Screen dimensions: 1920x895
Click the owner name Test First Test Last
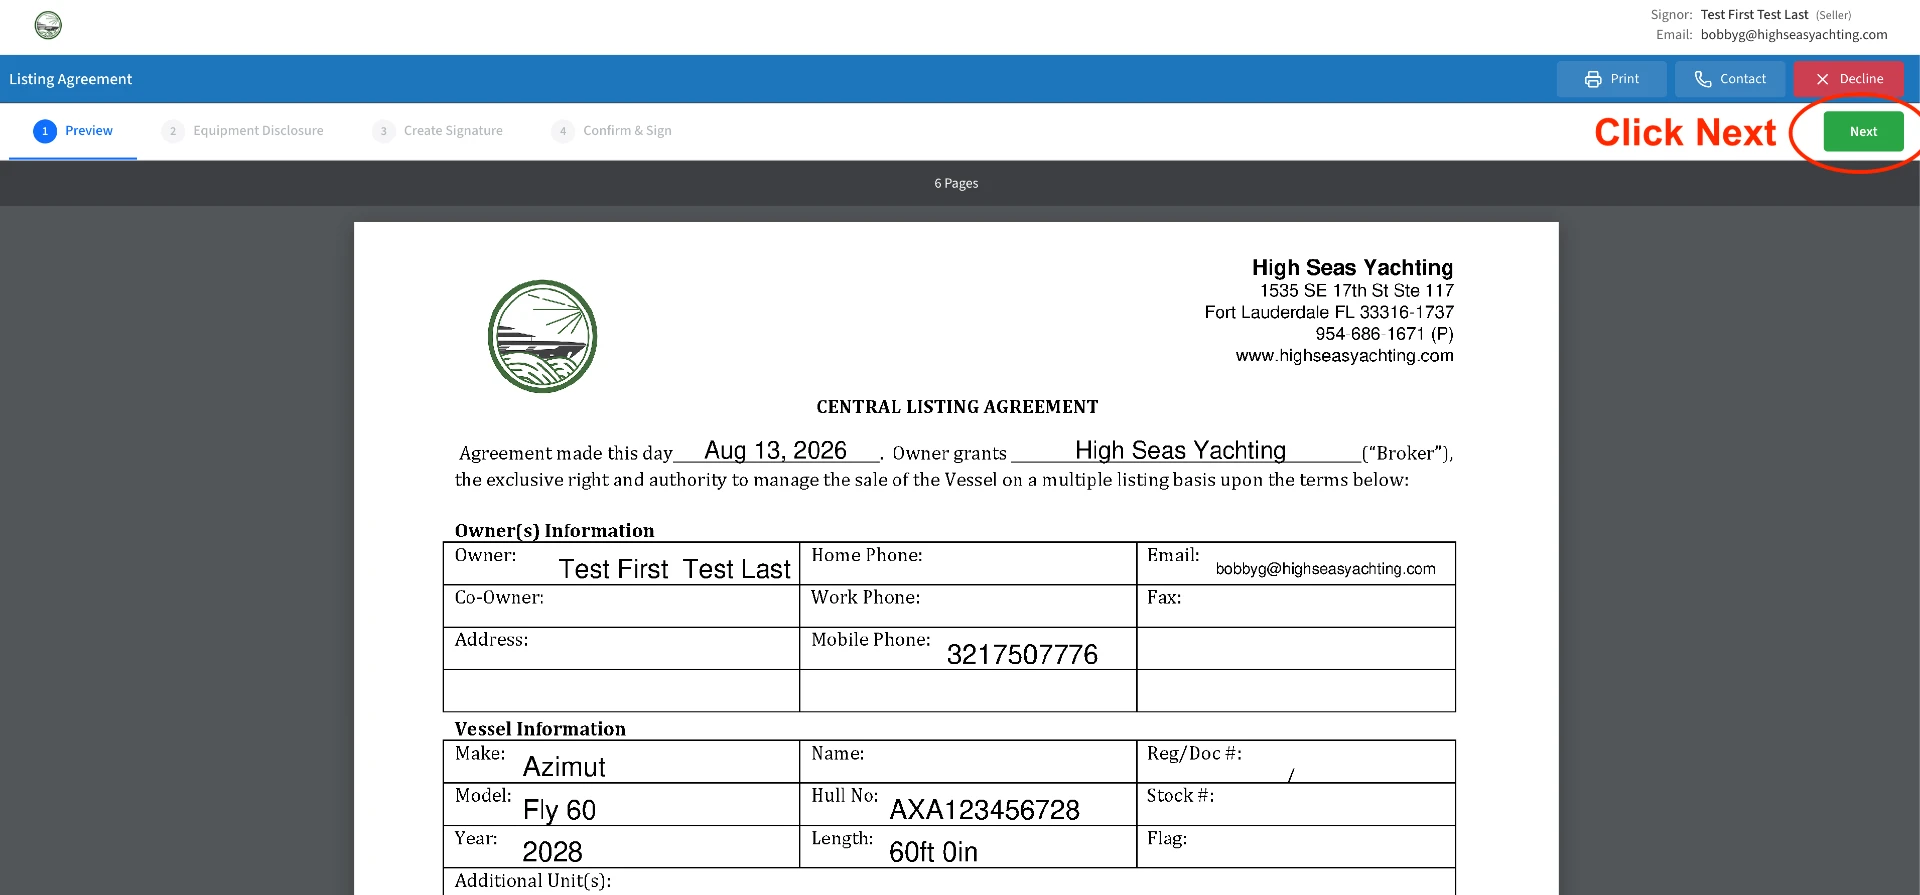[674, 569]
